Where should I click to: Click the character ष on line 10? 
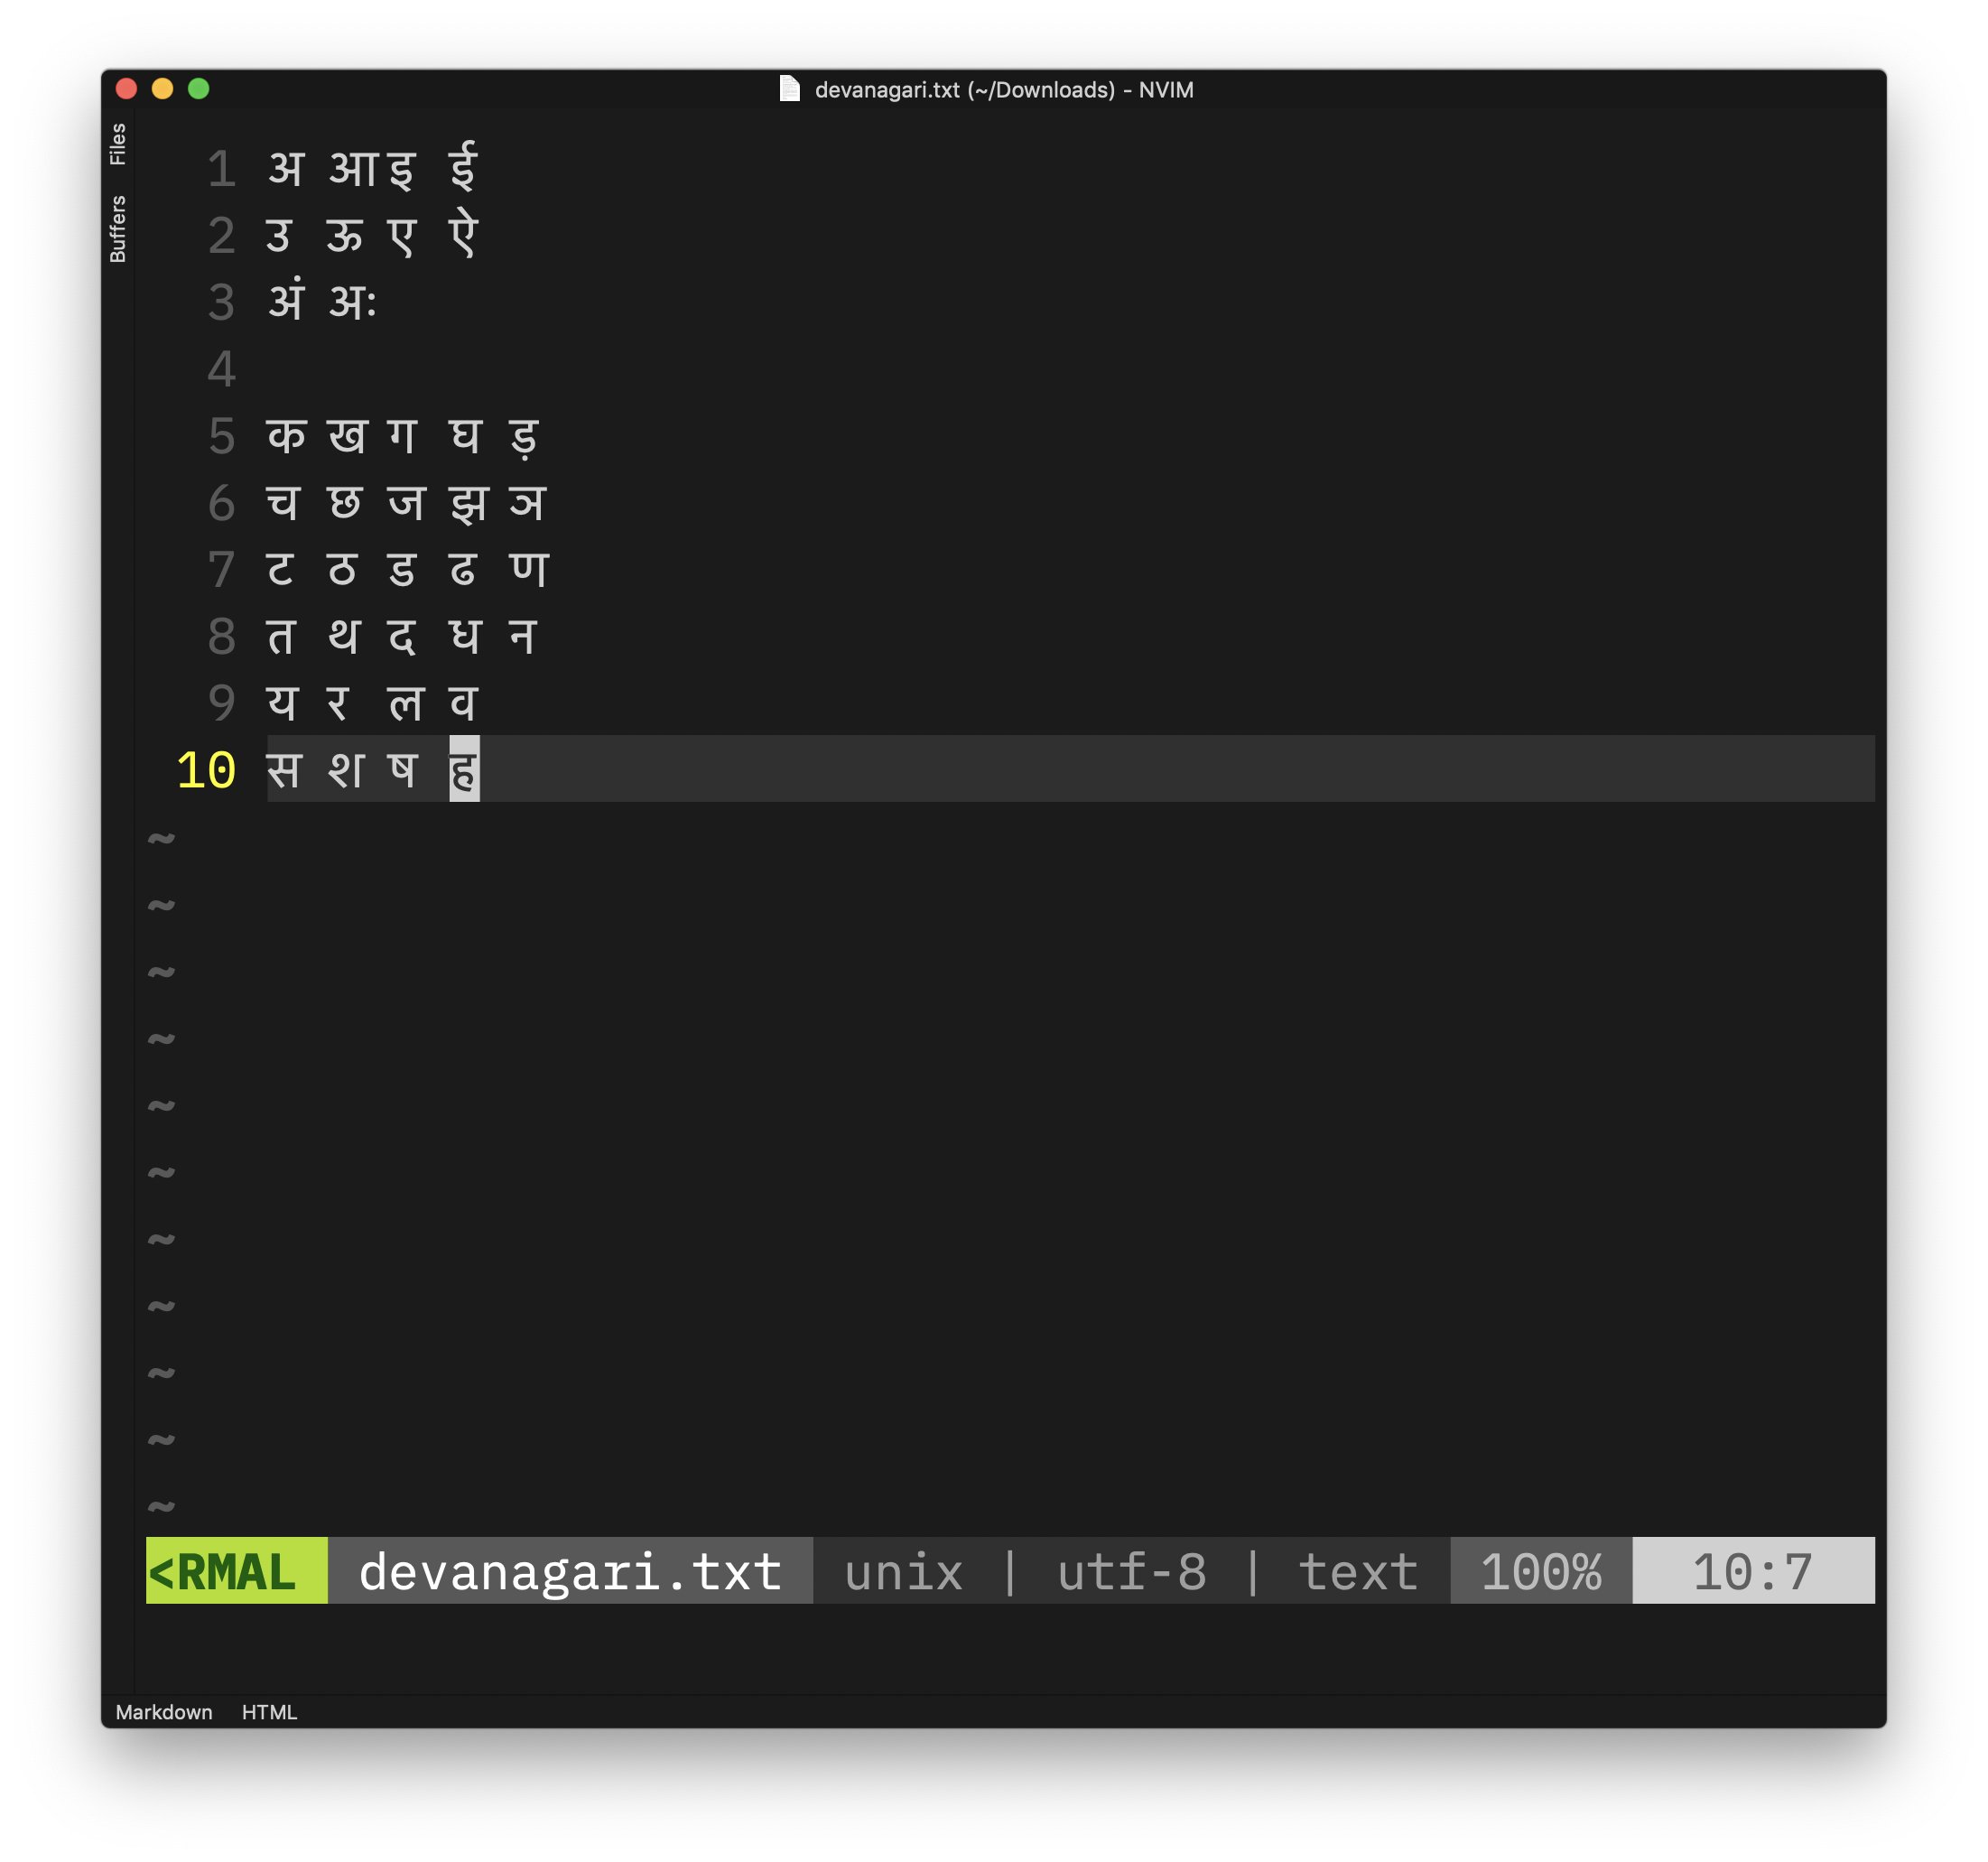402,770
